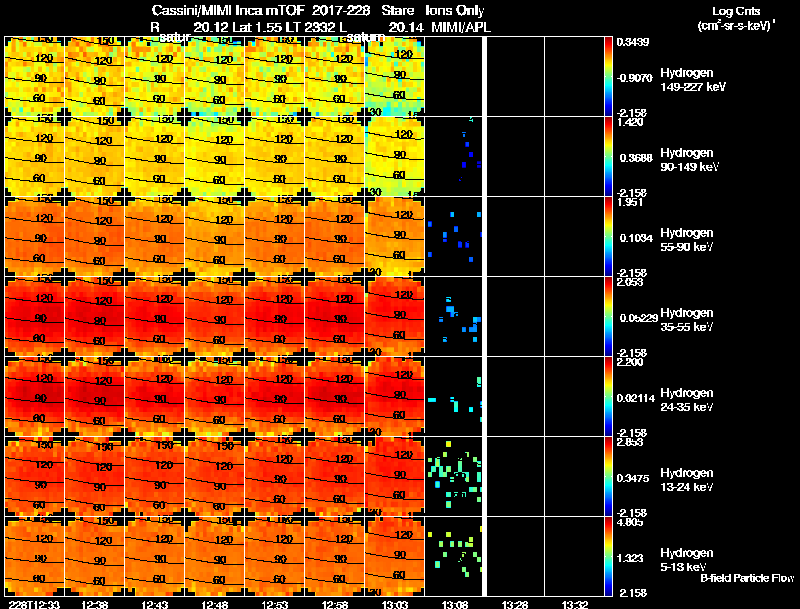This screenshot has height=609, width=800.
Task: Select the 24-35 keV panel at 12:48
Action: [x=215, y=396]
